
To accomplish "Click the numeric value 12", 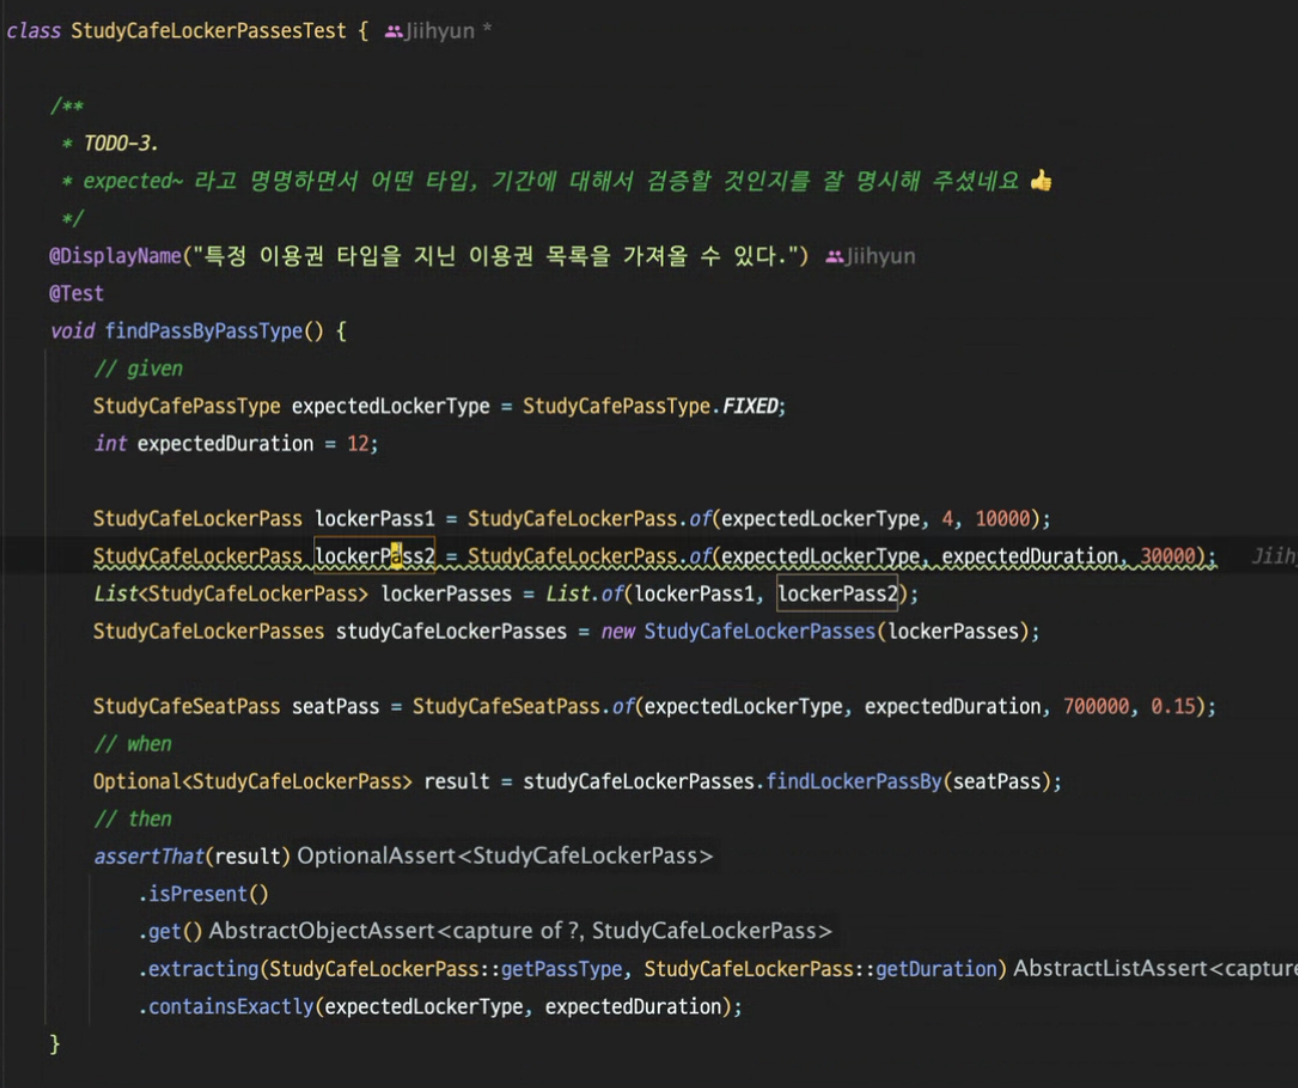I will [358, 444].
